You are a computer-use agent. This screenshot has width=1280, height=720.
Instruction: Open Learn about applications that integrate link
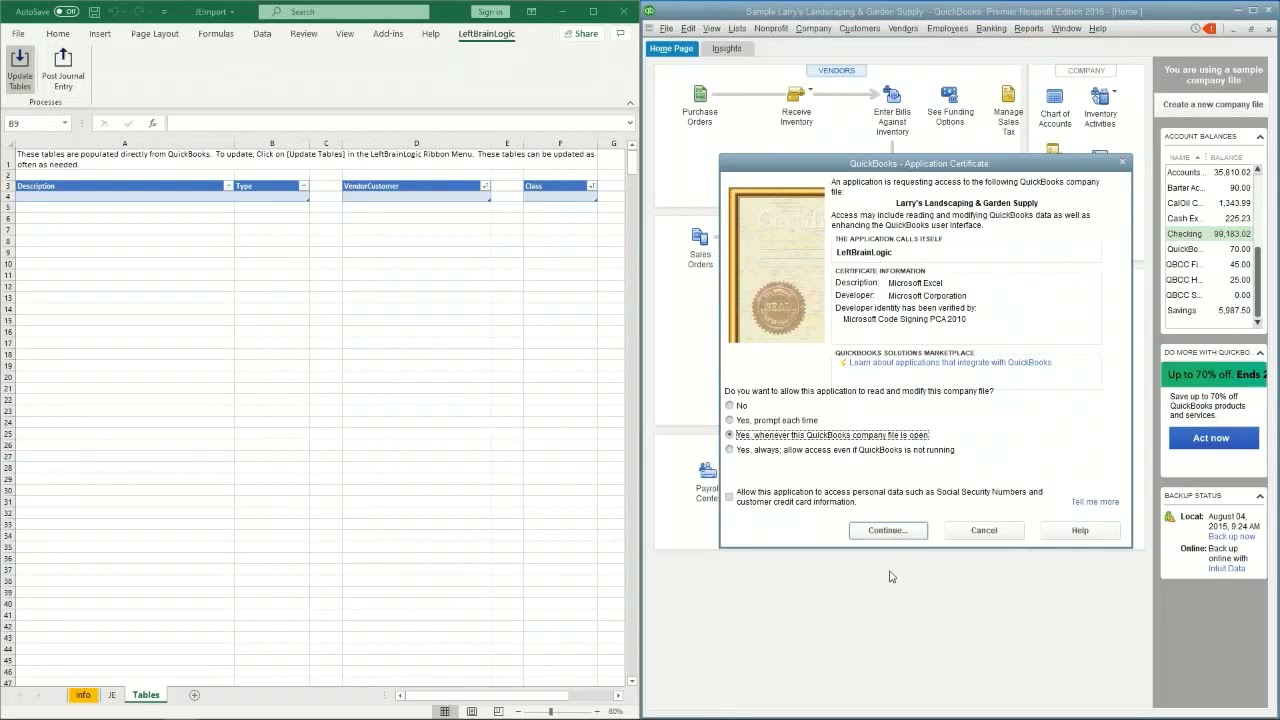point(950,363)
